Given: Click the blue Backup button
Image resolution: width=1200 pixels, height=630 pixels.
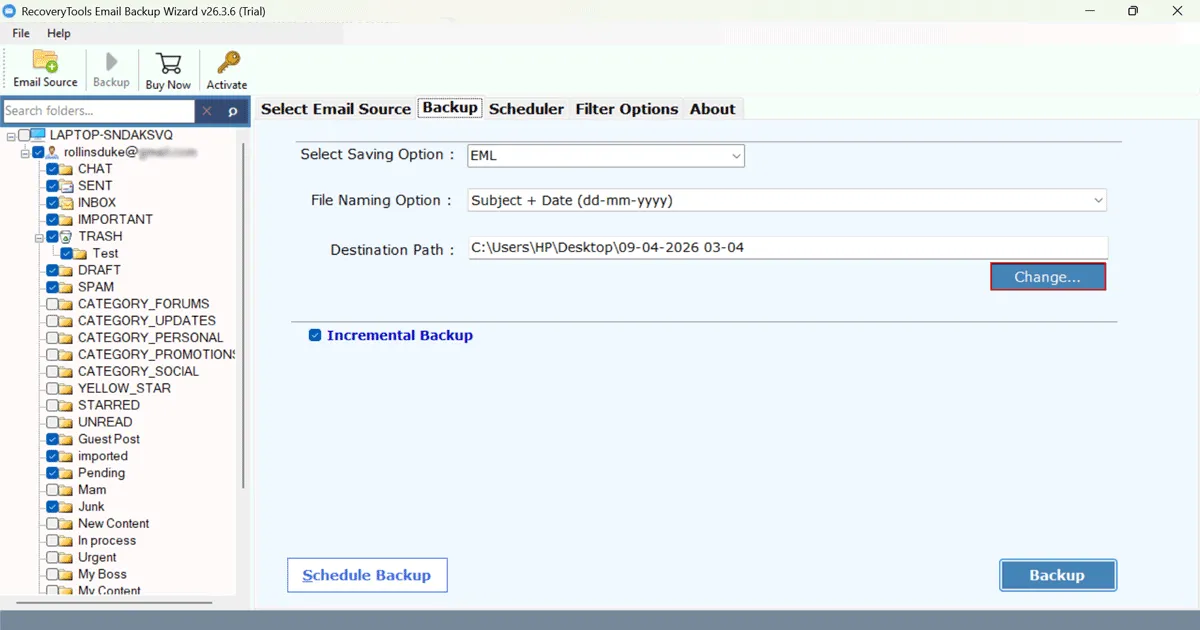Looking at the screenshot, I should coord(1057,575).
